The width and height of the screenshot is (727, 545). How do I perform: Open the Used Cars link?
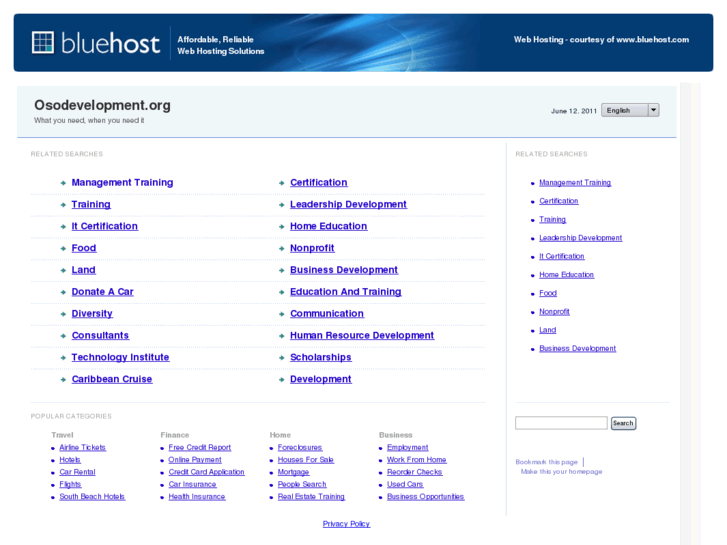coord(405,484)
